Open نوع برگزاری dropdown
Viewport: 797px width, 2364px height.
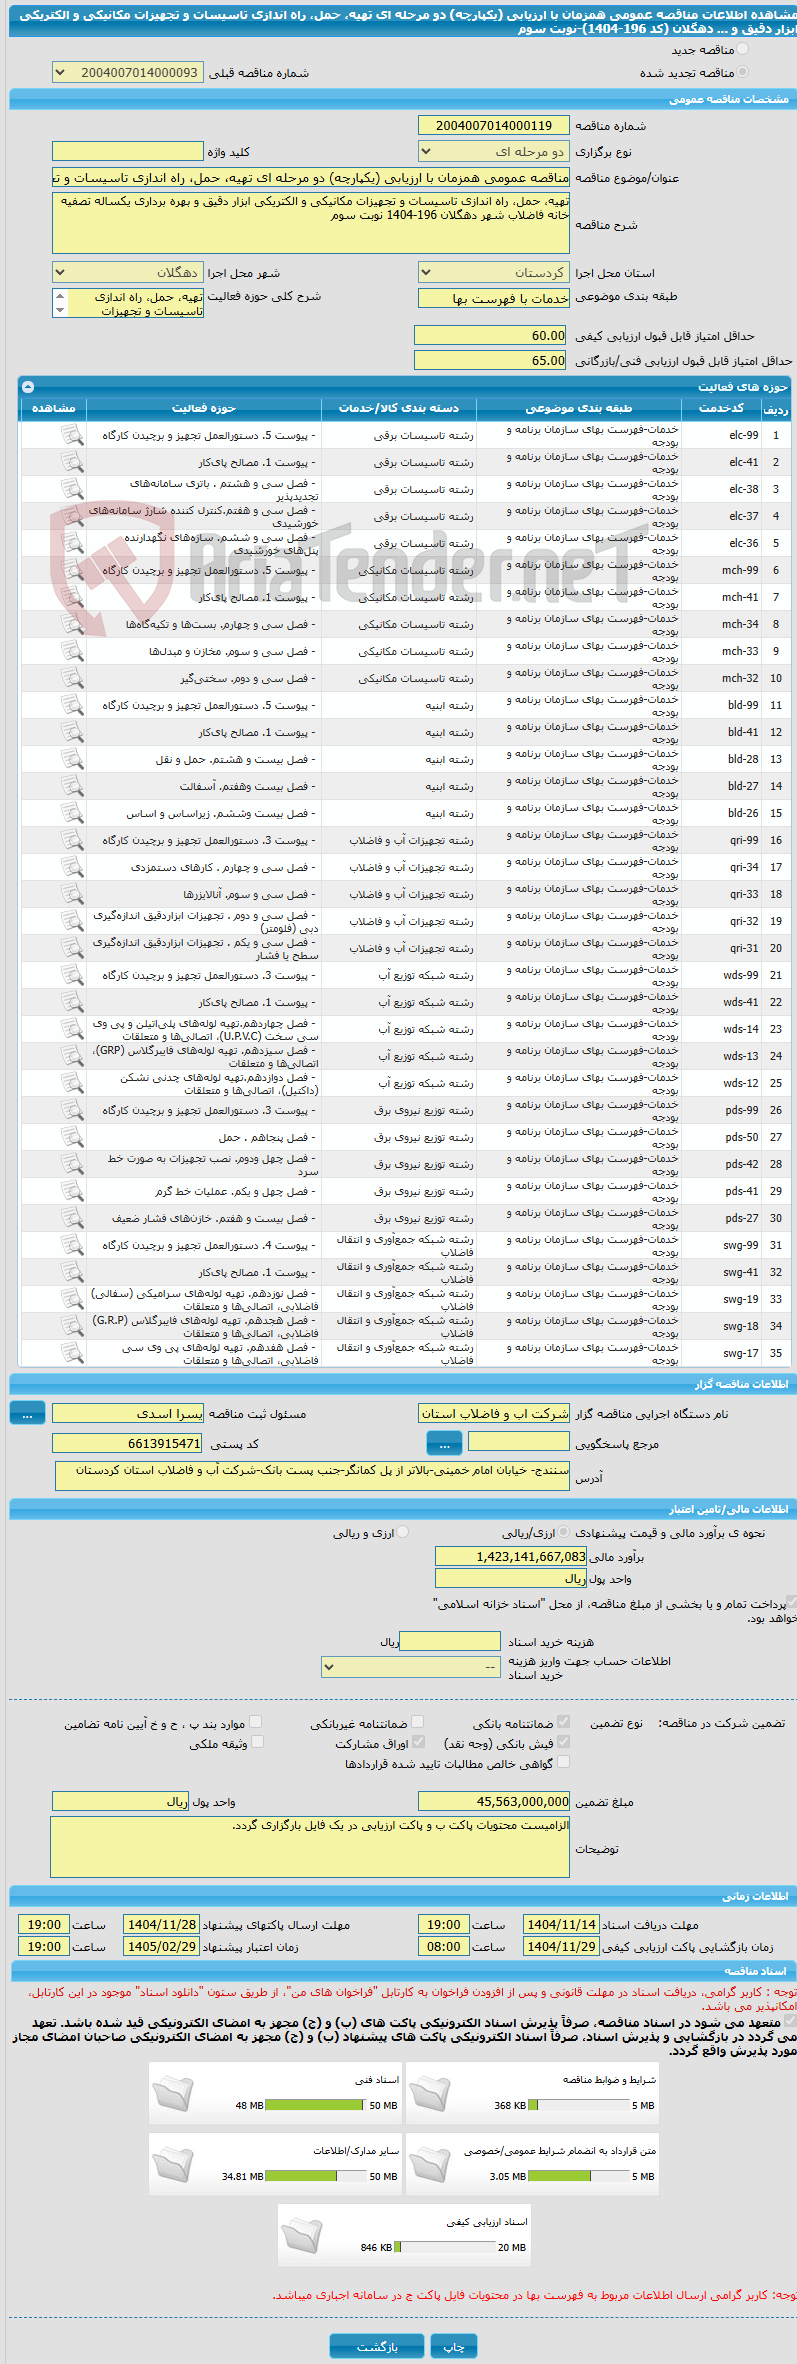(493, 152)
